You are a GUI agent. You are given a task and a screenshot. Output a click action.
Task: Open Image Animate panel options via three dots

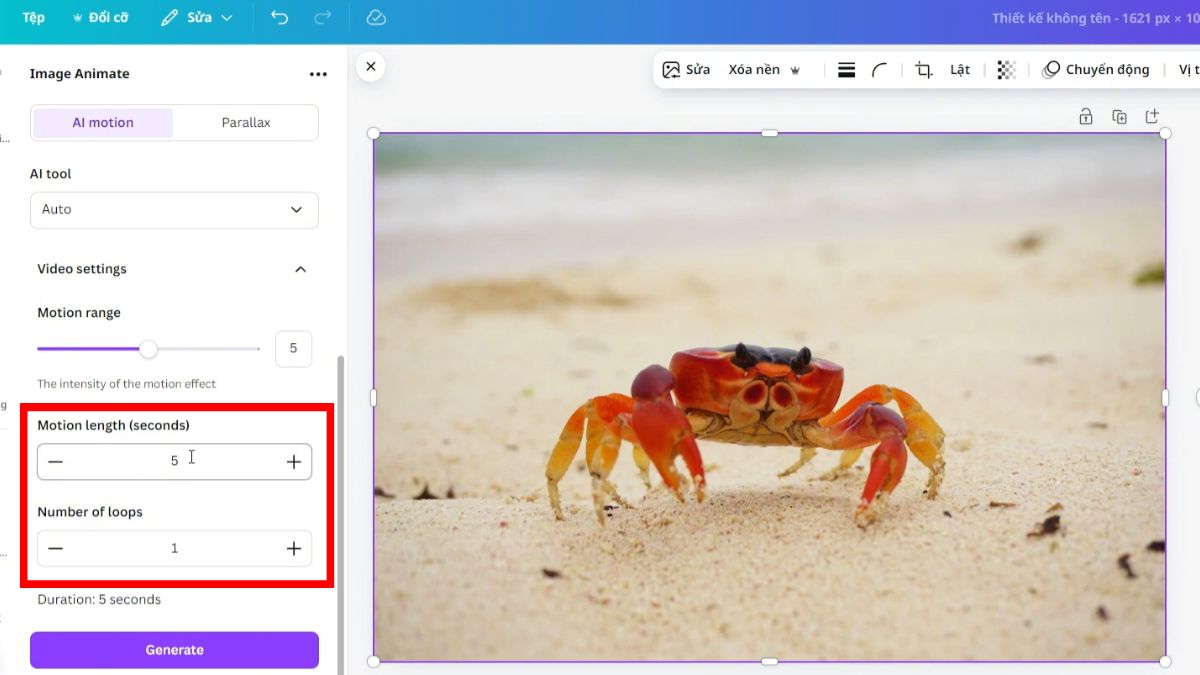pos(318,73)
